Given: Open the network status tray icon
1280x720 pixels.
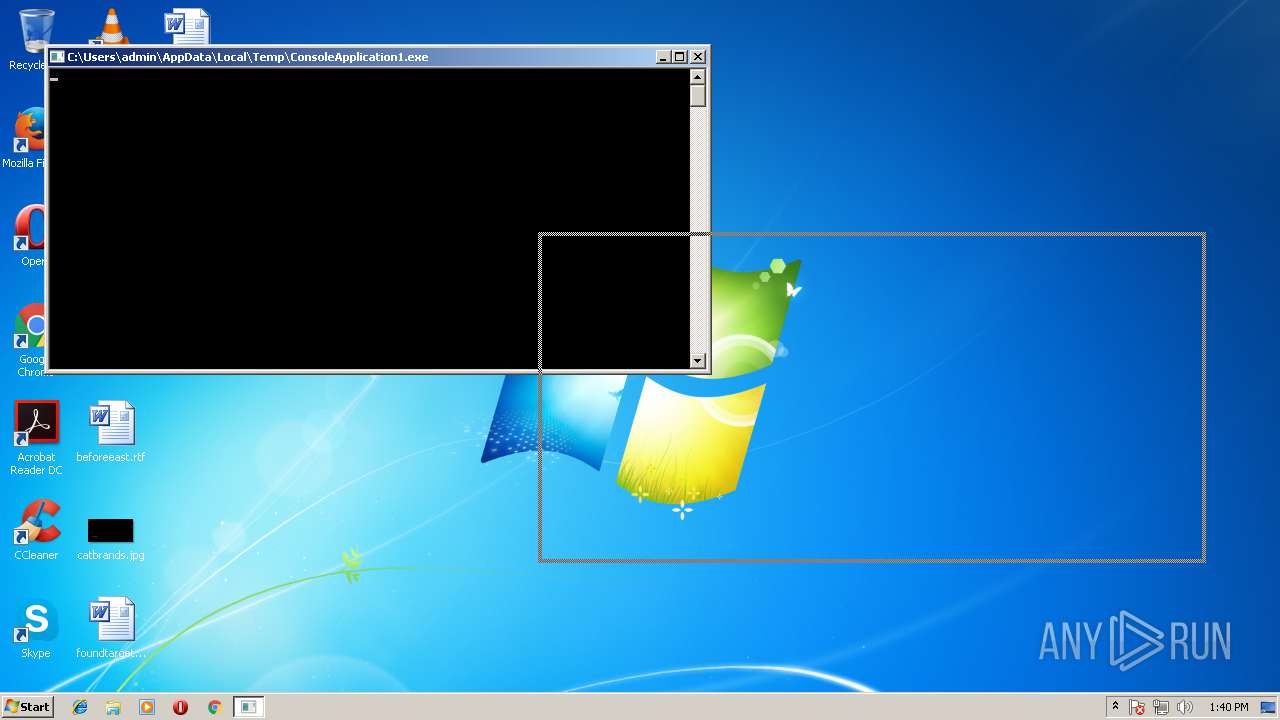Looking at the screenshot, I should tap(1161, 707).
